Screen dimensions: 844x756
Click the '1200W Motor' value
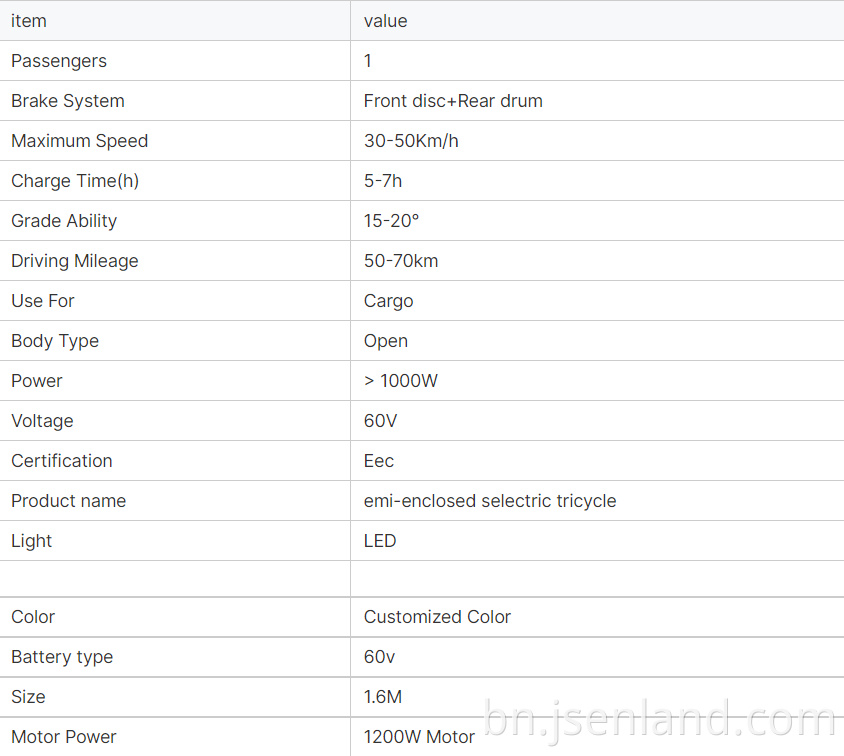pos(419,737)
